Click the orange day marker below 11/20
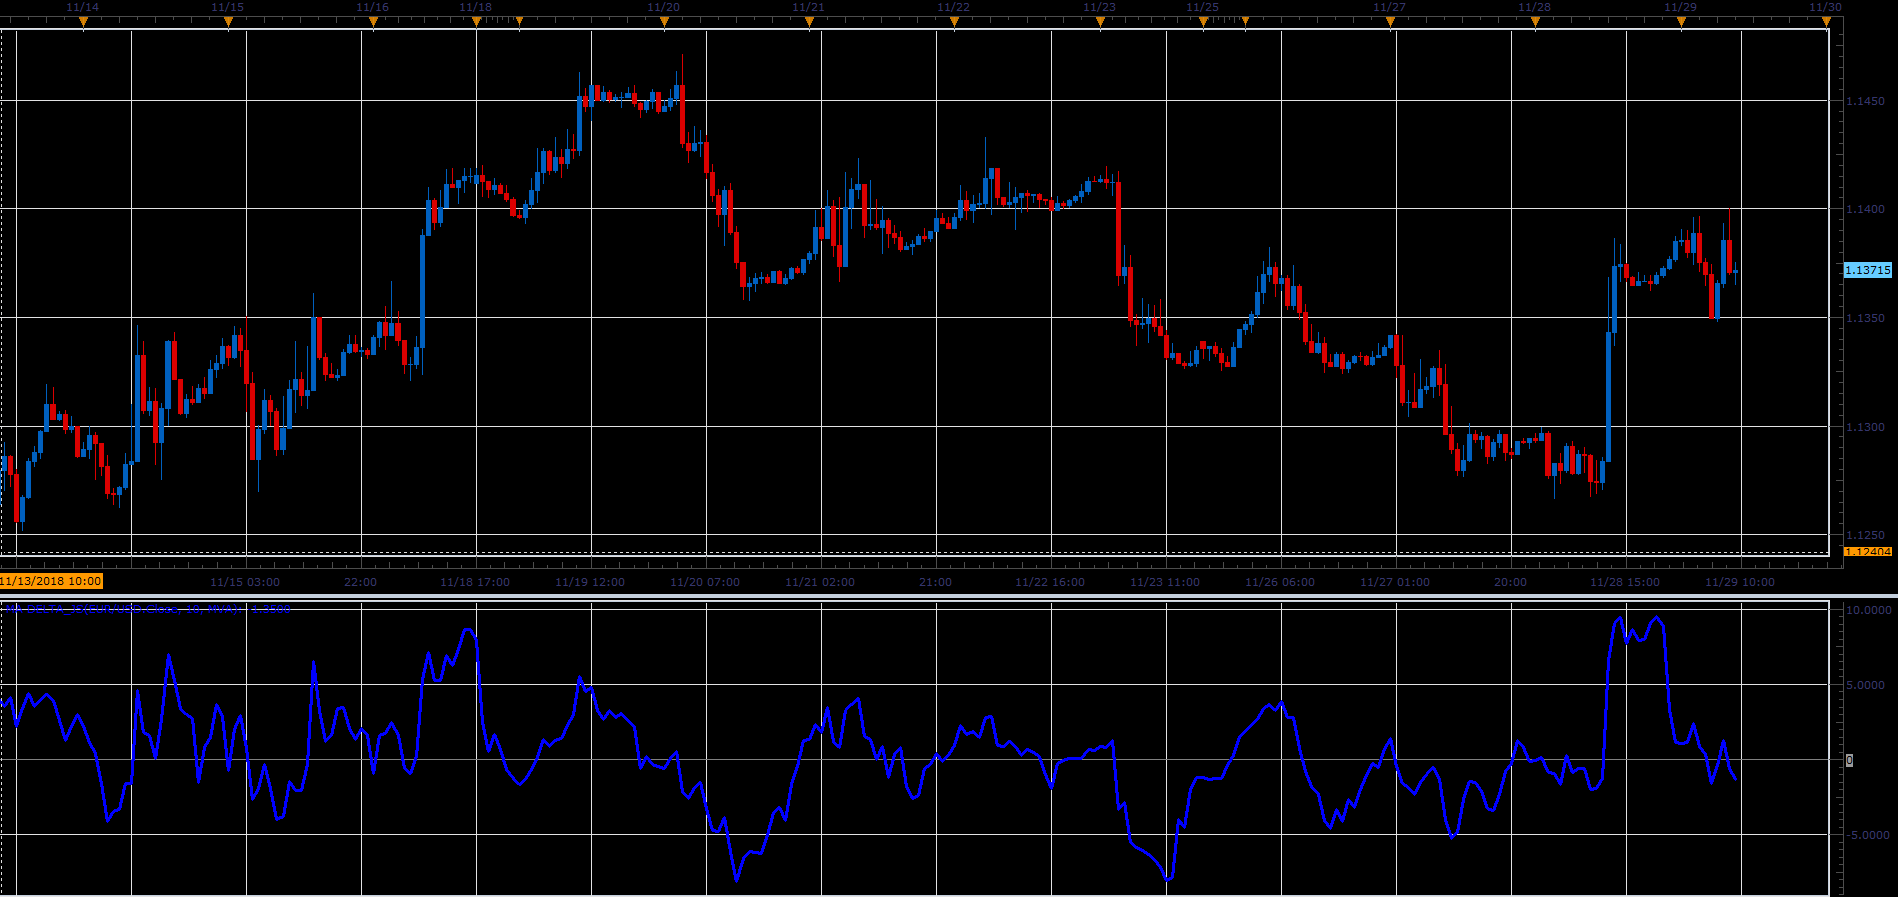 coord(664,22)
